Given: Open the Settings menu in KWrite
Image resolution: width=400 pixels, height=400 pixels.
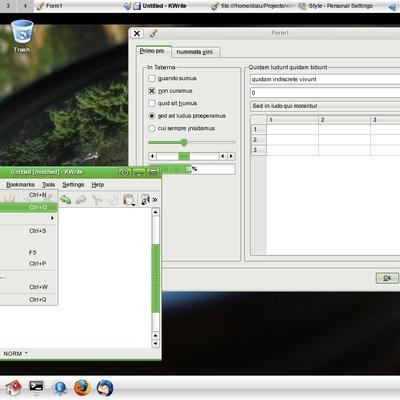Looking at the screenshot, I should click(x=73, y=184).
